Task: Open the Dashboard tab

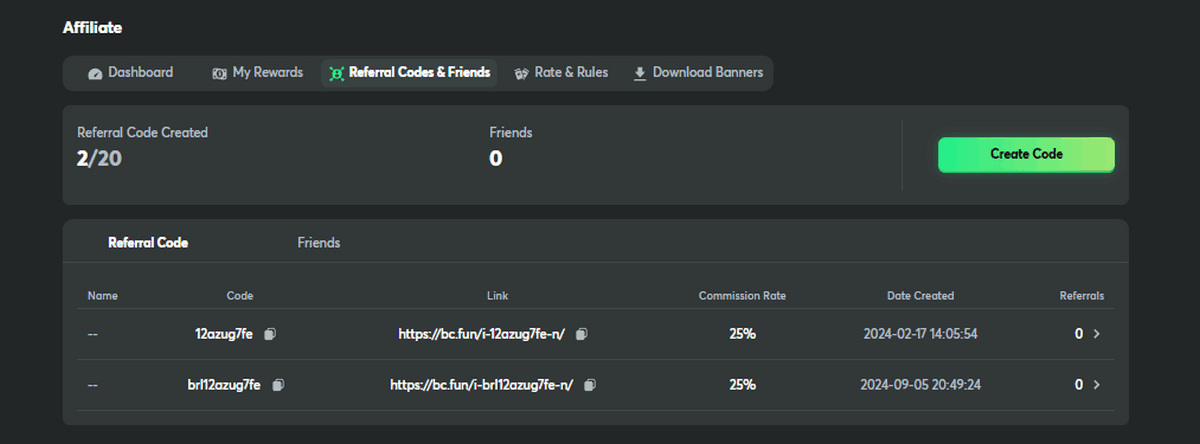Action: click(140, 73)
